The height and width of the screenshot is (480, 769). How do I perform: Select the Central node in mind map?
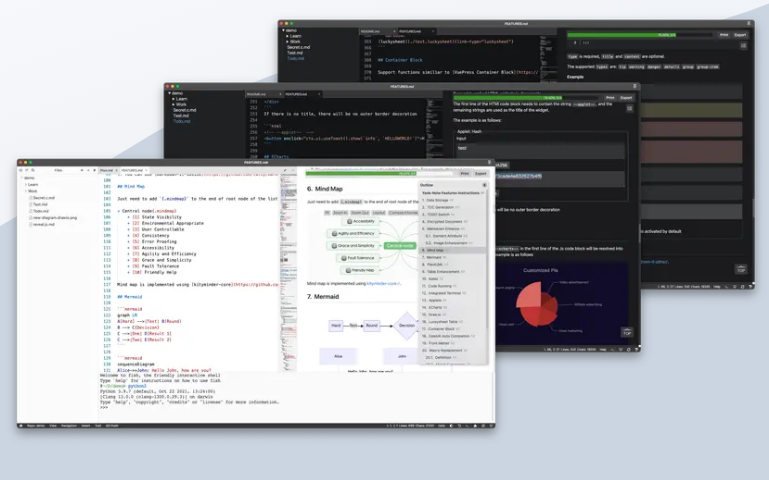[400, 245]
